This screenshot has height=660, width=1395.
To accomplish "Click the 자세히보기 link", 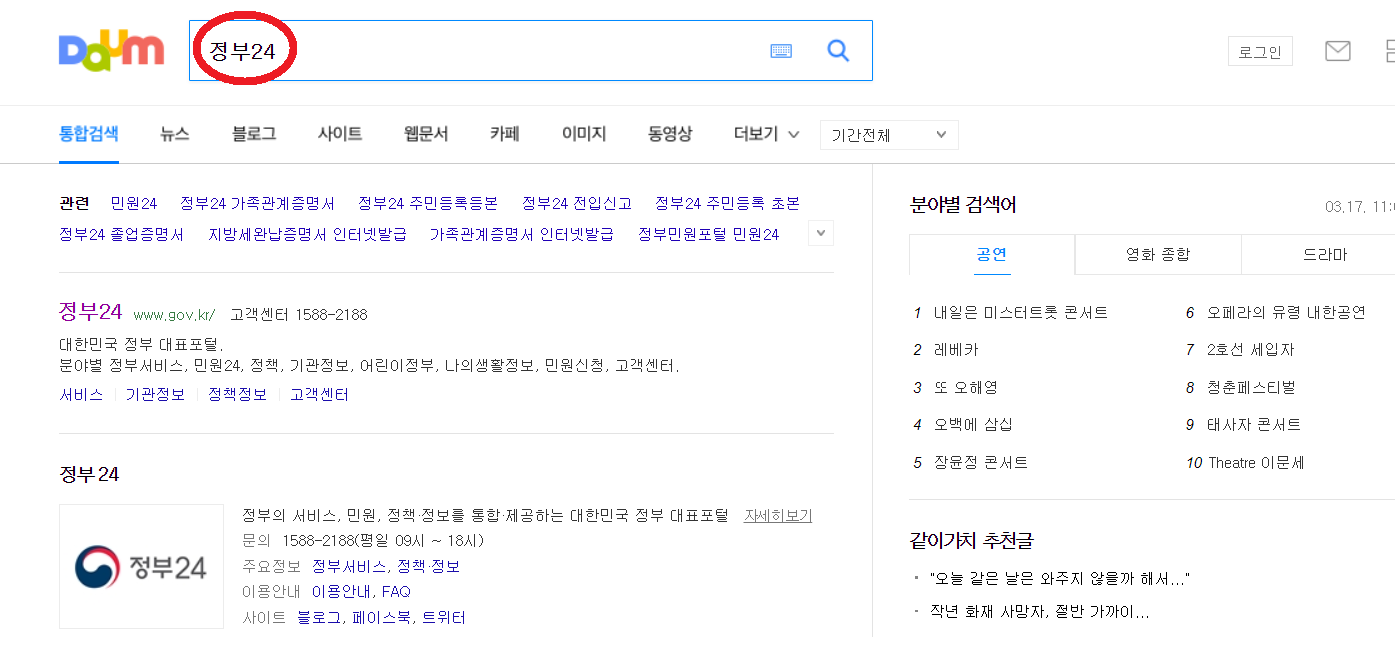I will [x=778, y=515].
